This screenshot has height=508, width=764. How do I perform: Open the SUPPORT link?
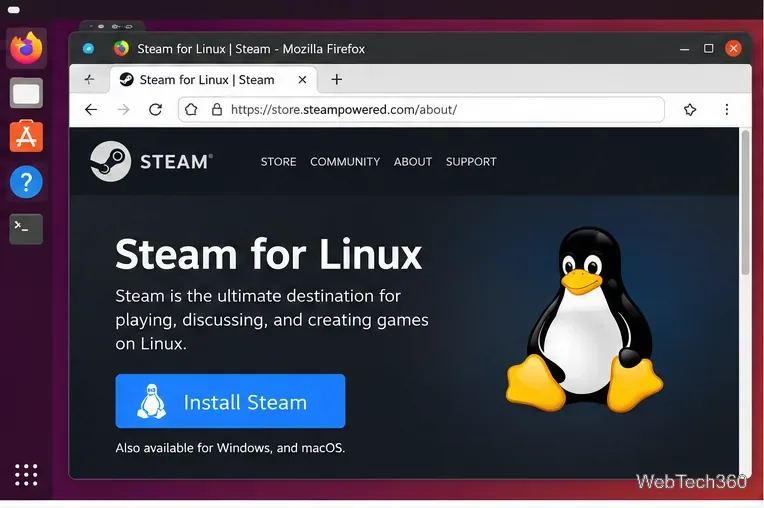471,162
